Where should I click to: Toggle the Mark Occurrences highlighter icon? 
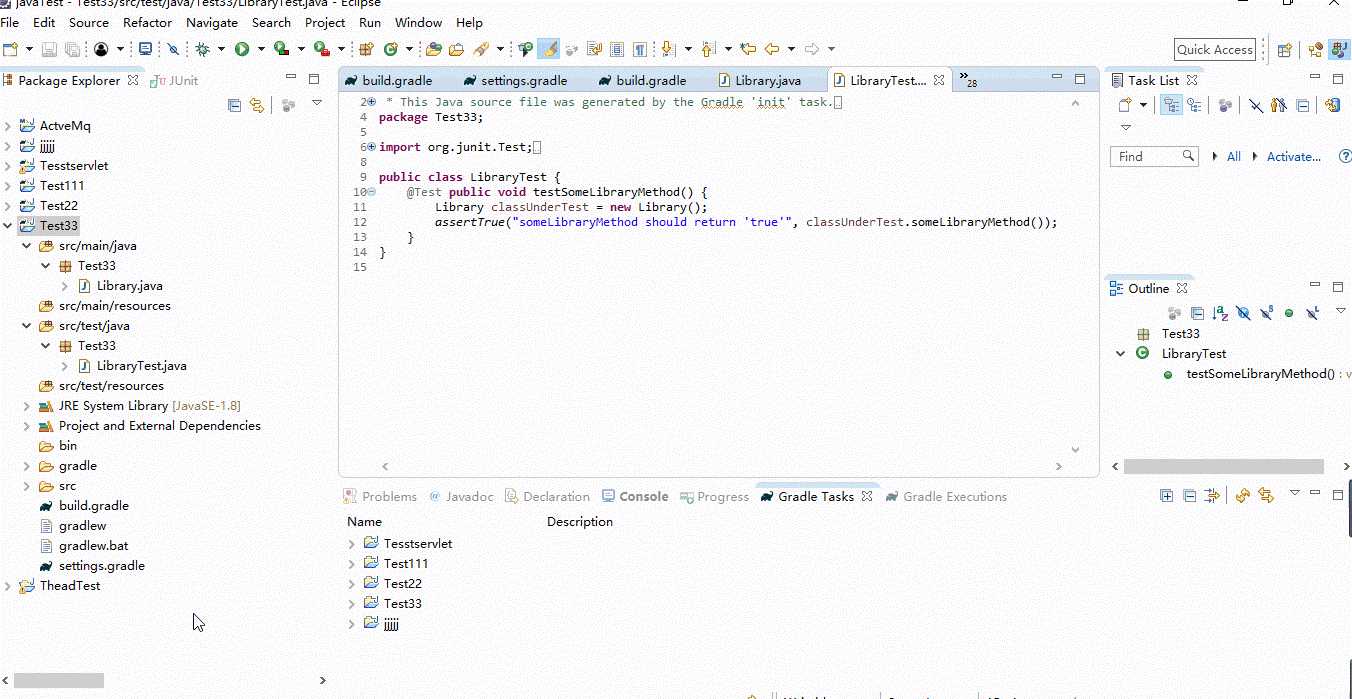(548, 49)
